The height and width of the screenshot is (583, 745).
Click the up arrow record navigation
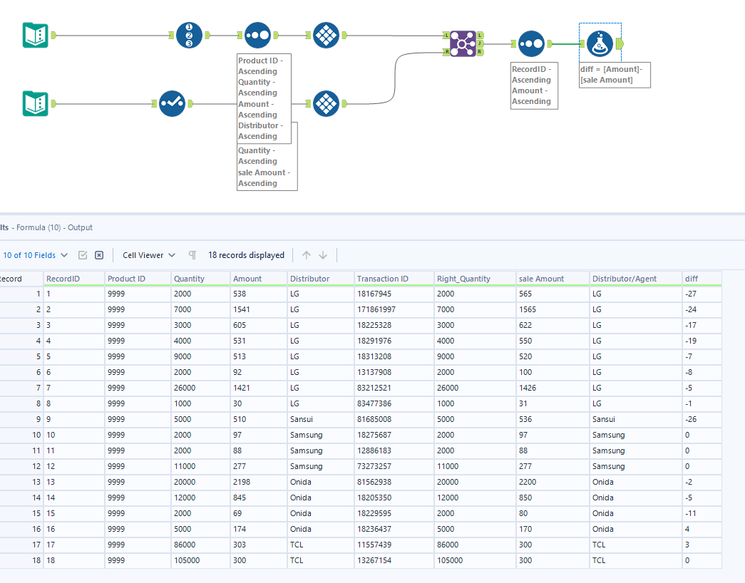[x=306, y=255]
